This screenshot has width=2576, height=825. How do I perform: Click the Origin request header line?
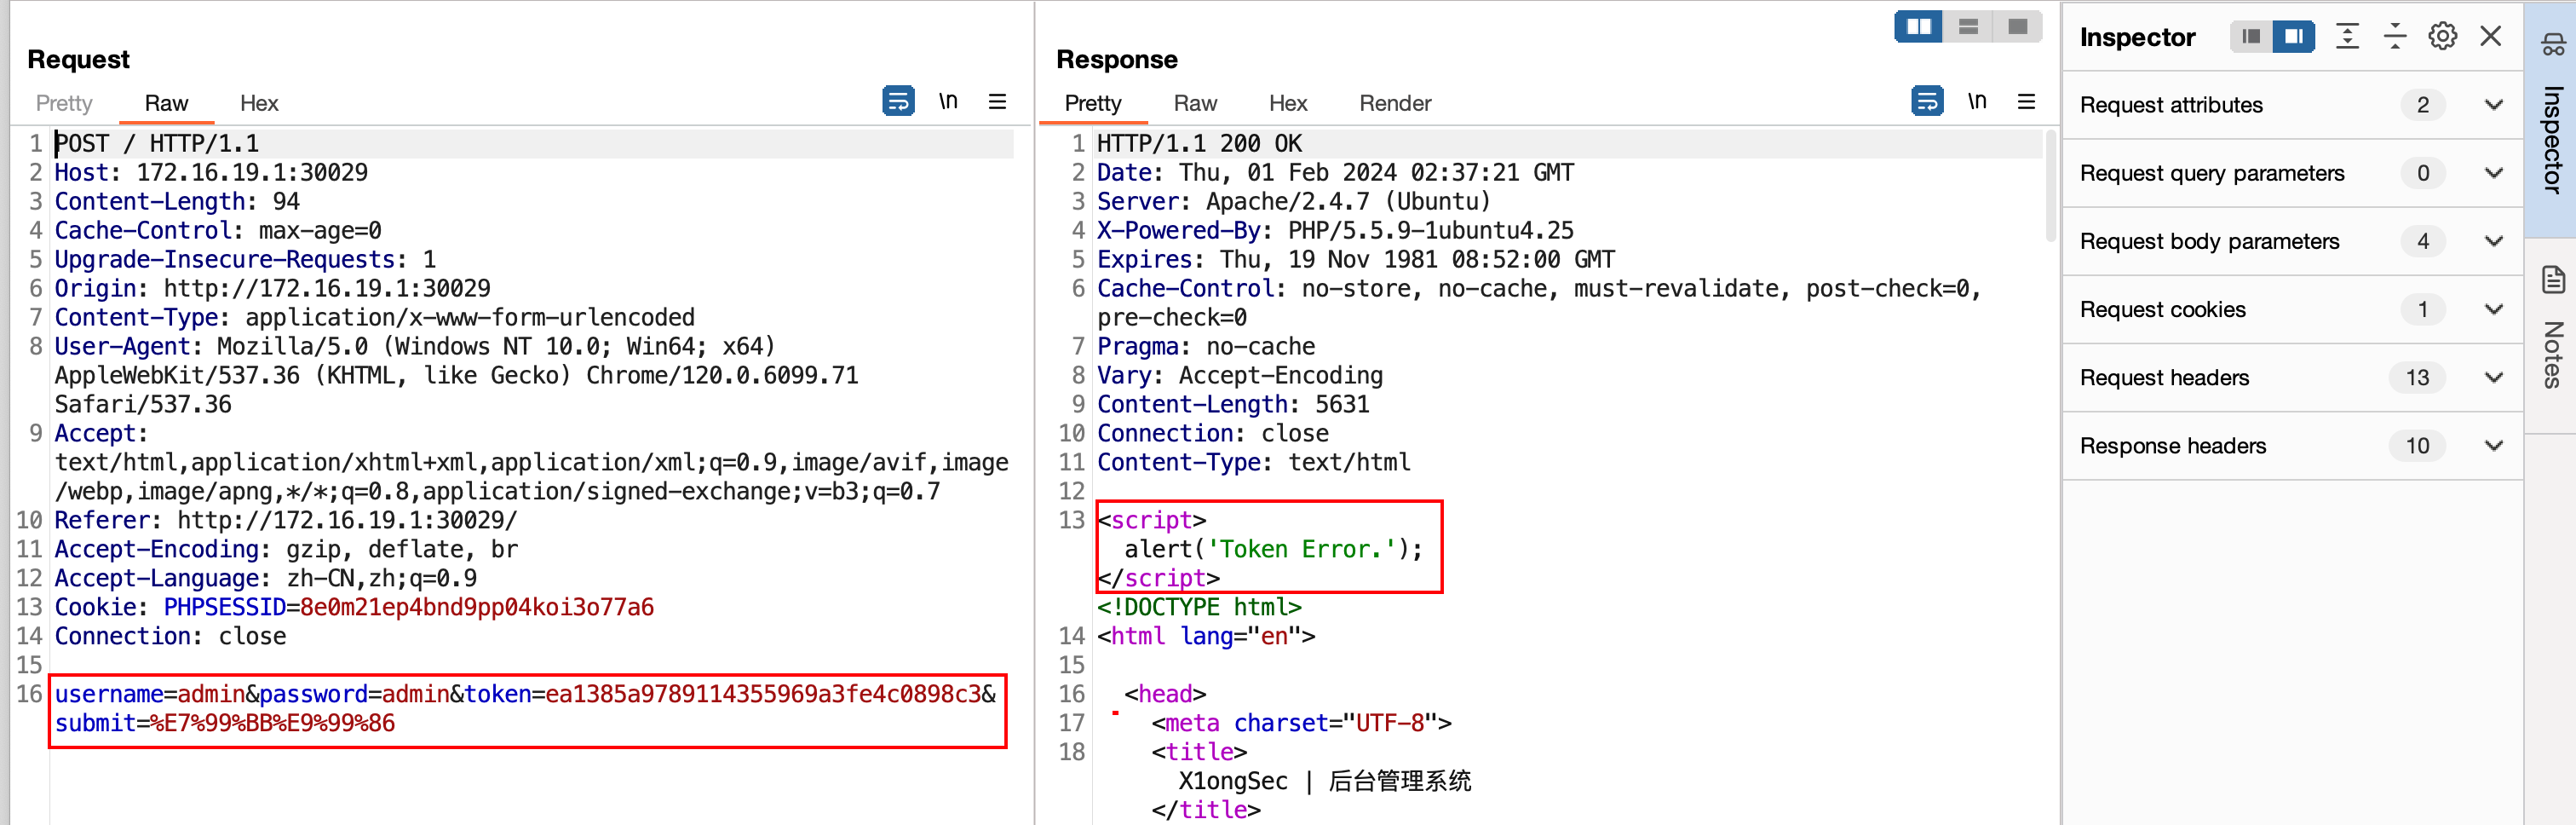pos(272,288)
